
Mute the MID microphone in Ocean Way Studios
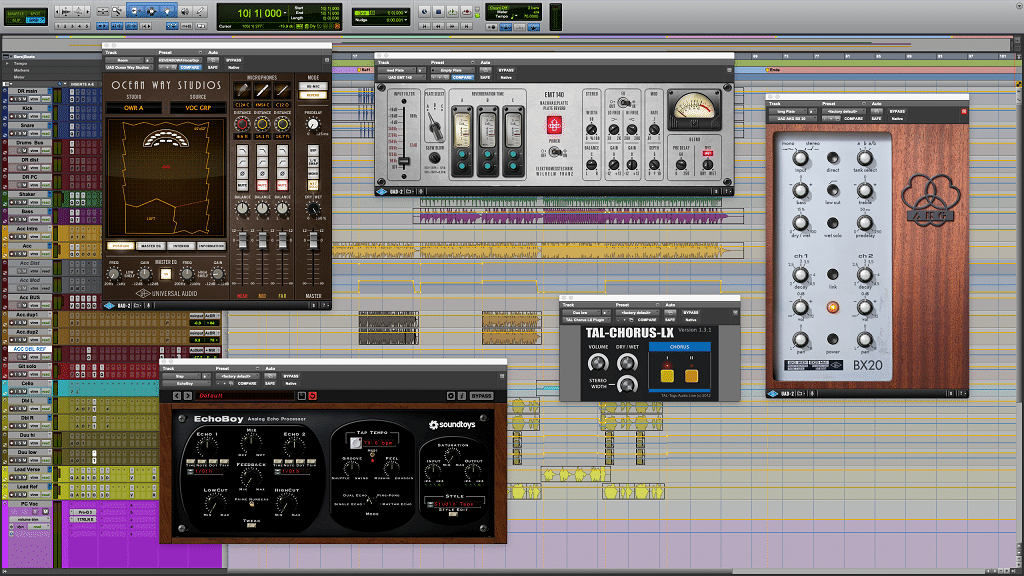pyautogui.click(x=262, y=185)
